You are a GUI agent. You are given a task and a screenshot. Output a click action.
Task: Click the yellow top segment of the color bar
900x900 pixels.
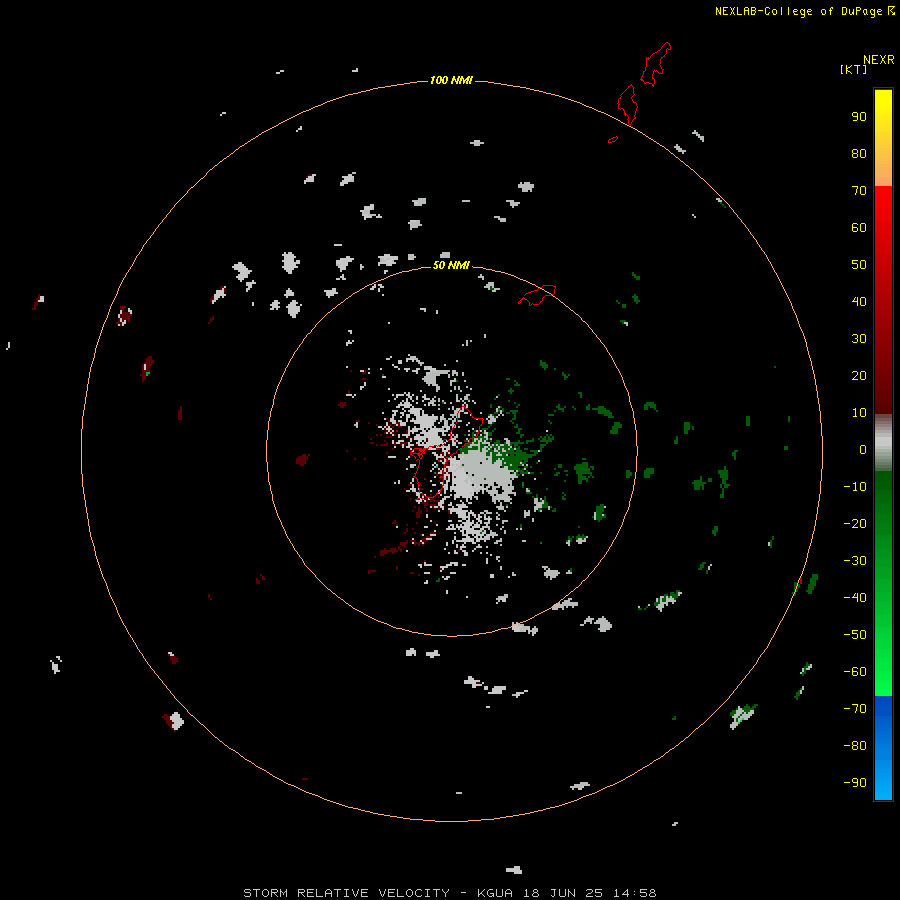click(x=883, y=138)
